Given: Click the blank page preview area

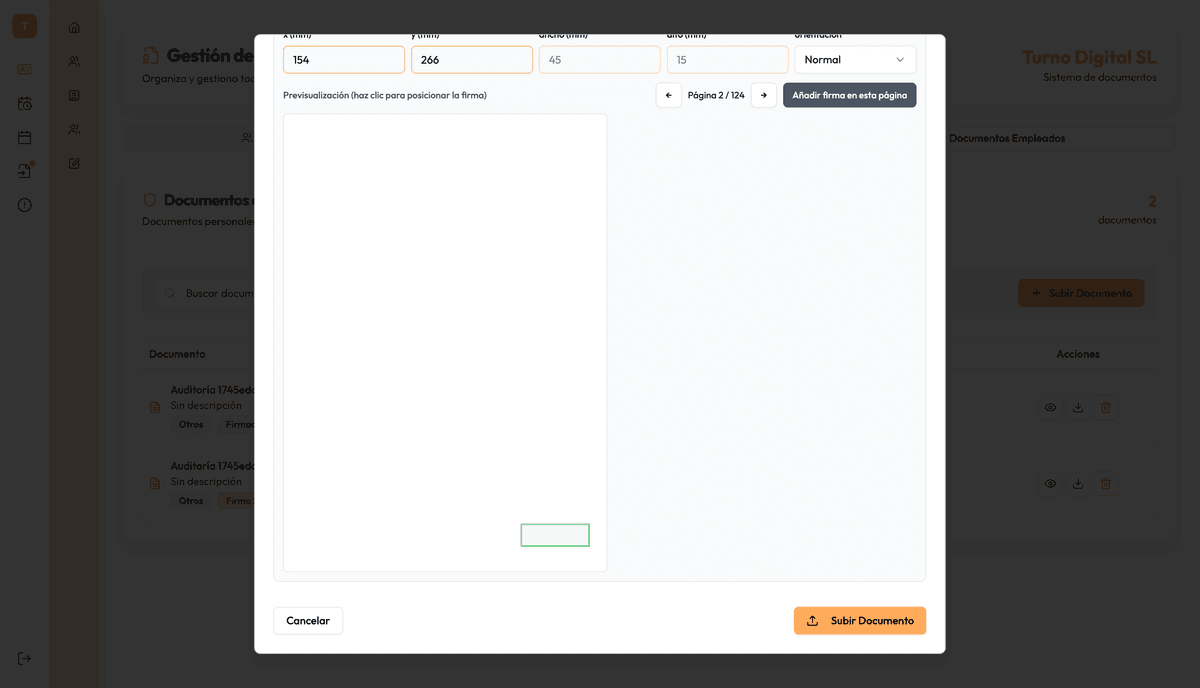Looking at the screenshot, I should pyautogui.click(x=445, y=342).
